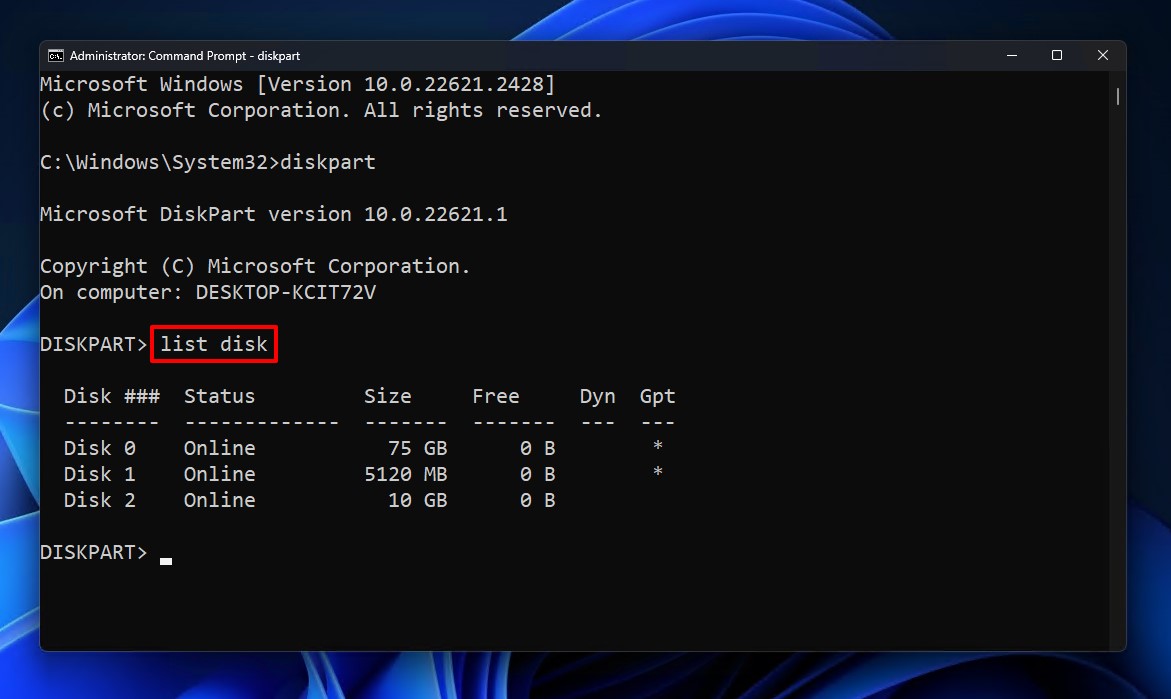Viewport: 1171px width, 699px height.
Task: Click the highlighted 'list disk' command
Action: pyautogui.click(x=214, y=344)
